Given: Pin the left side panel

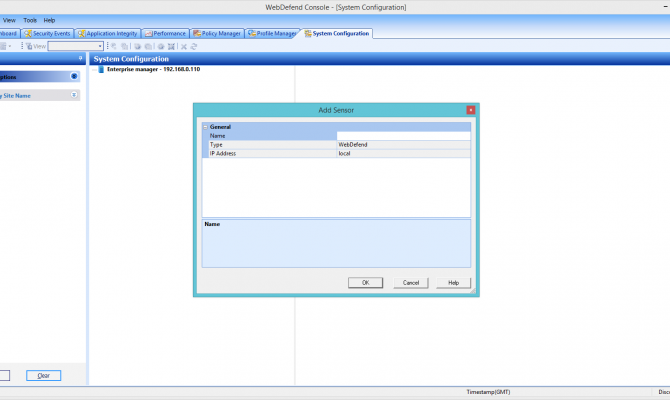Looking at the screenshot, I should click(x=80, y=58).
